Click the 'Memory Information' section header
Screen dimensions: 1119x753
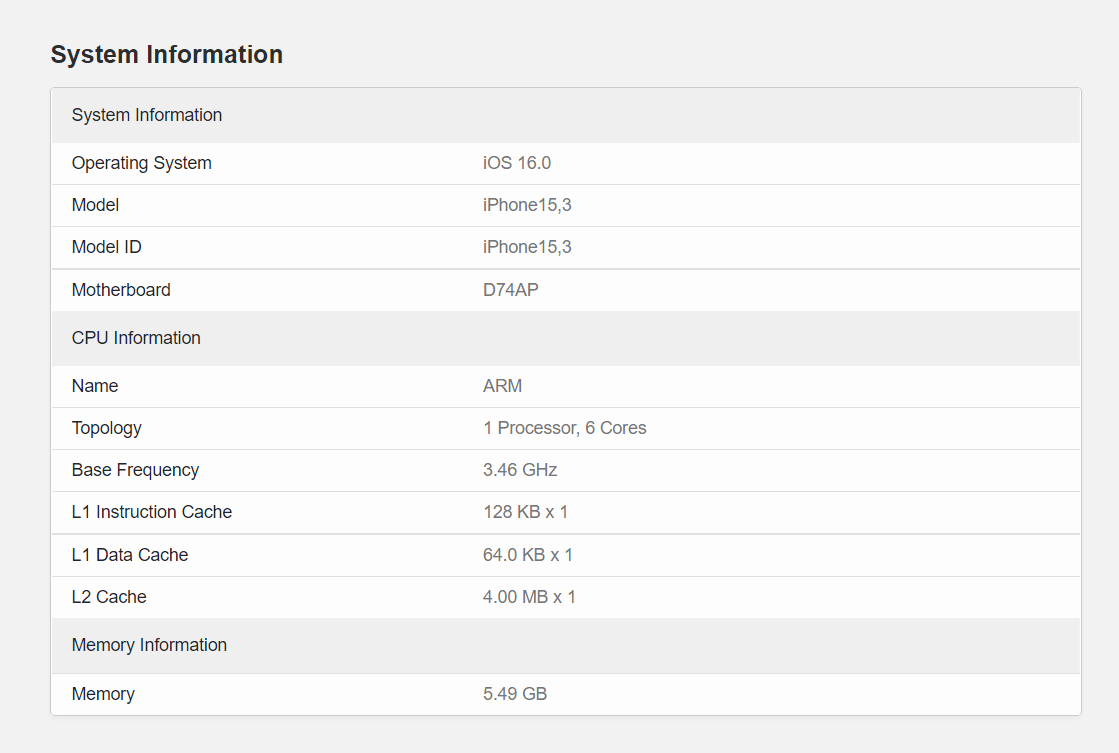pyautogui.click(x=566, y=645)
